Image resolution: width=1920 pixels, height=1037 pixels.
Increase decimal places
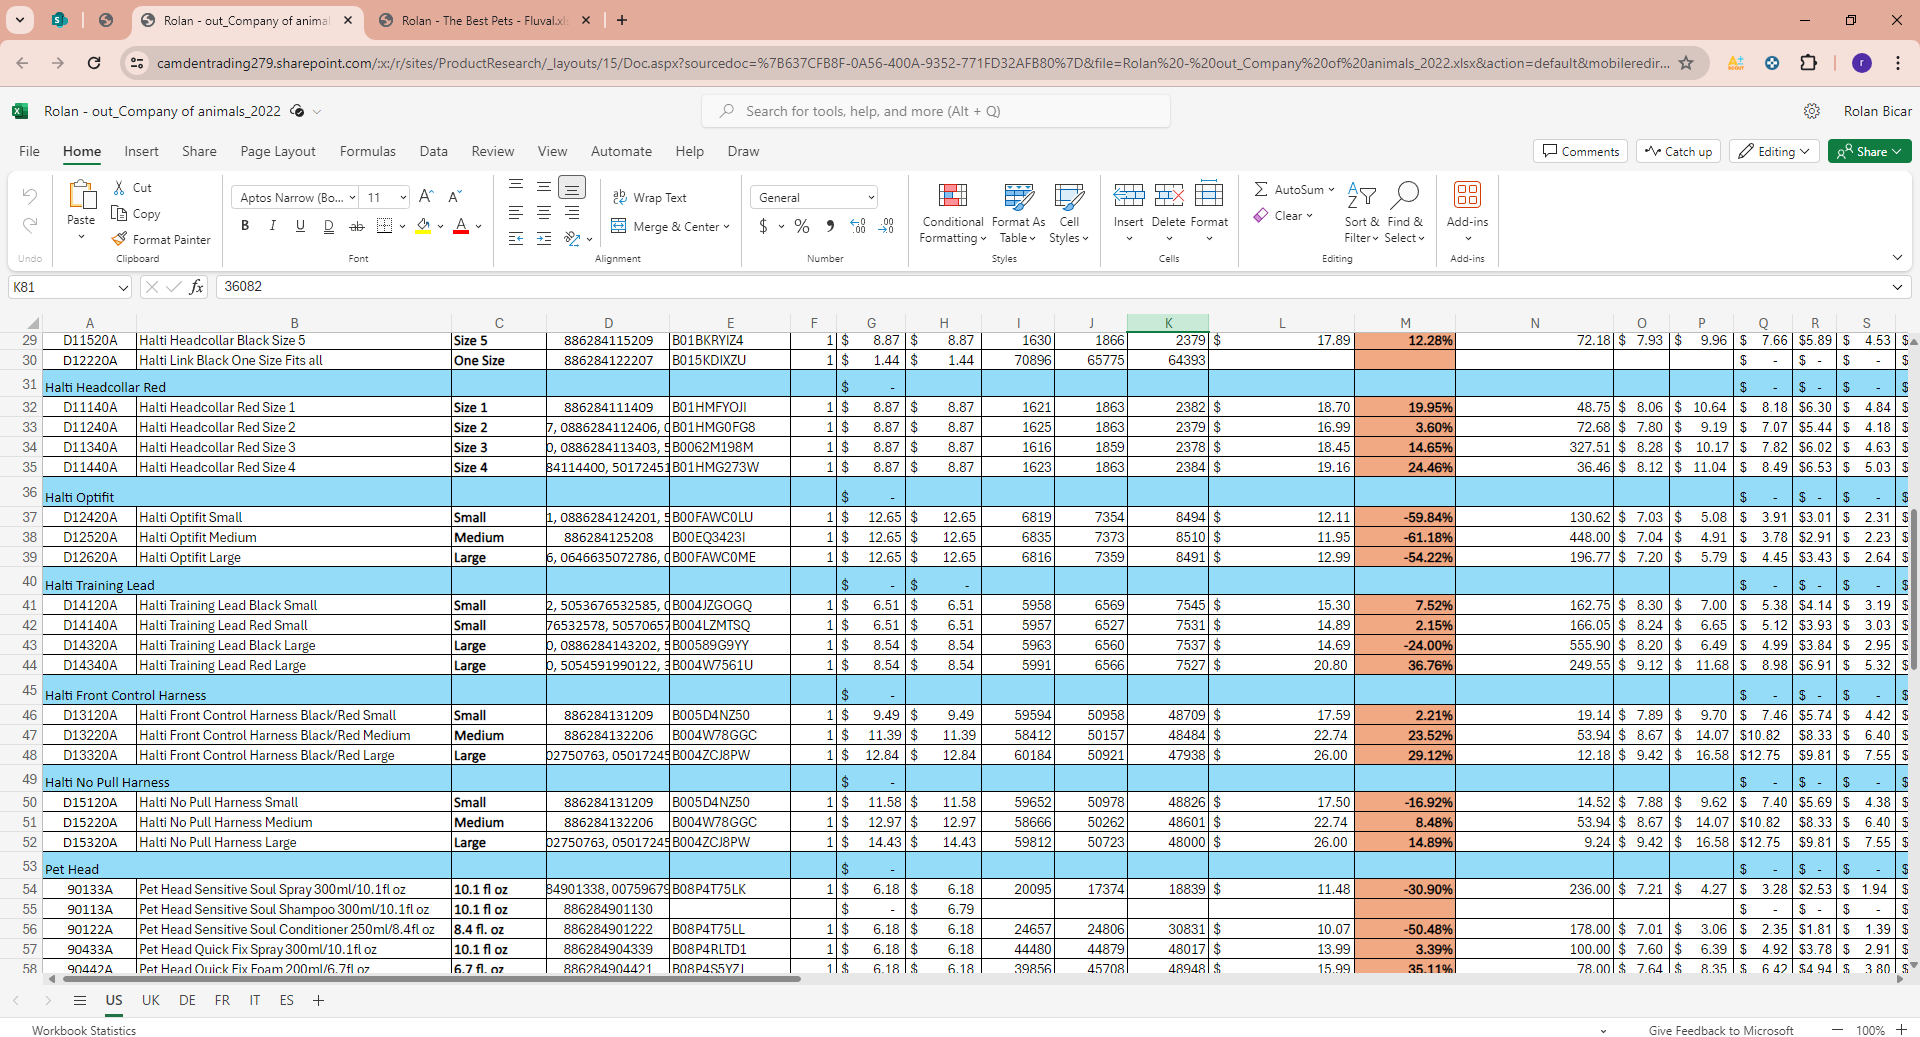858,227
